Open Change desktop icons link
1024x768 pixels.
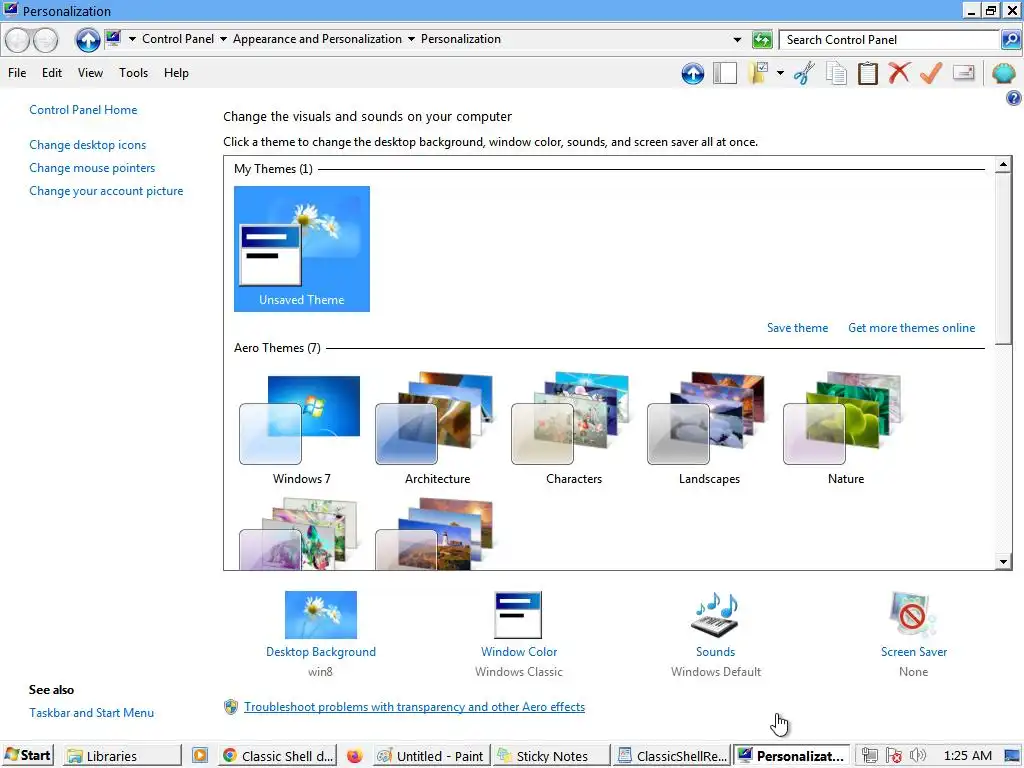(x=88, y=145)
